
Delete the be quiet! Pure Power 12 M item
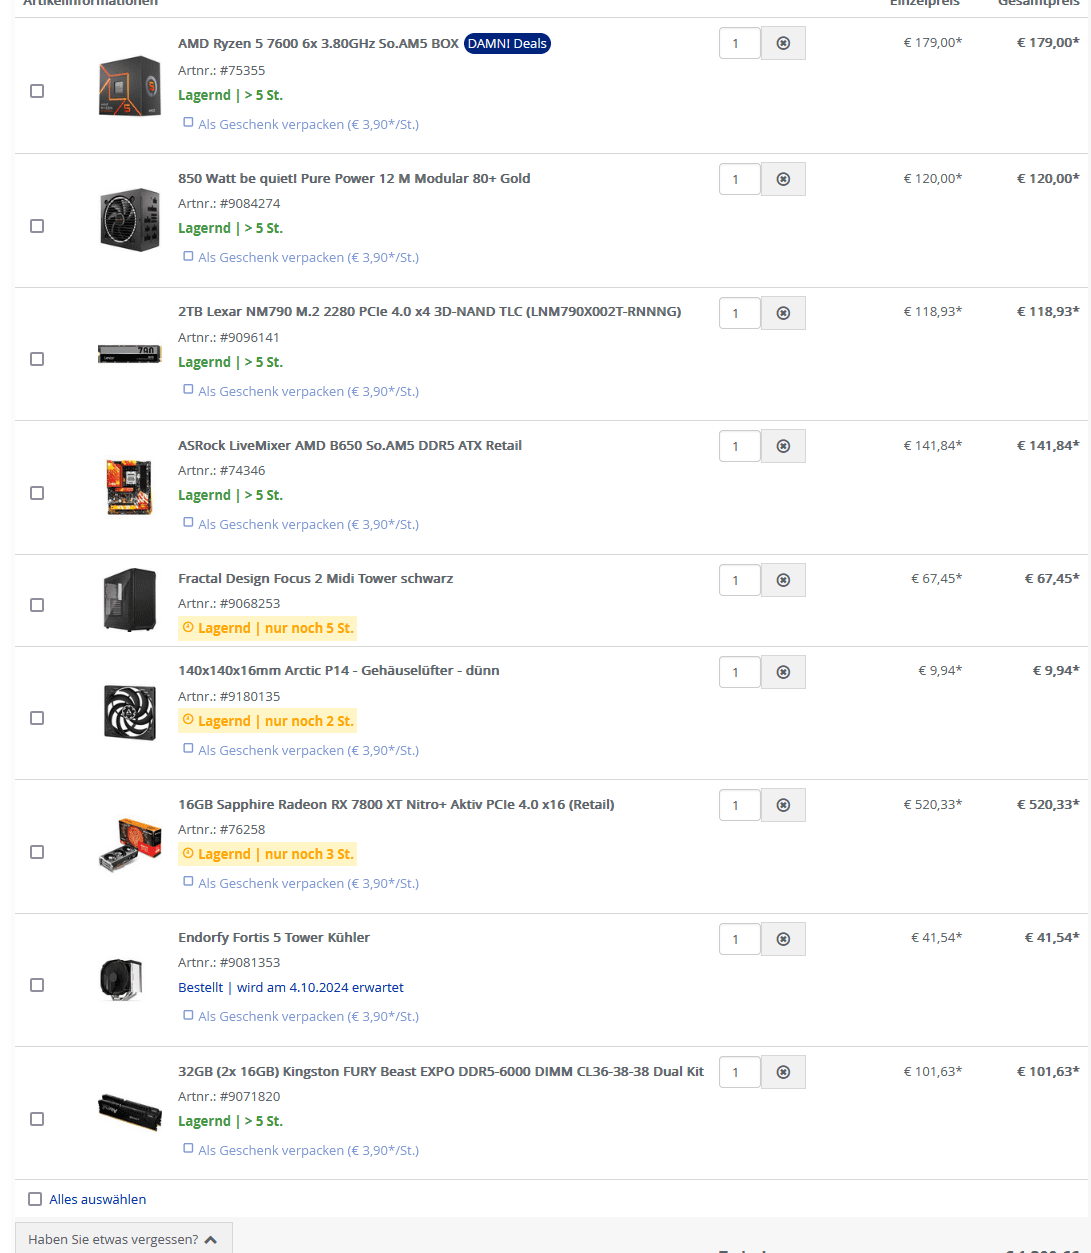783,179
